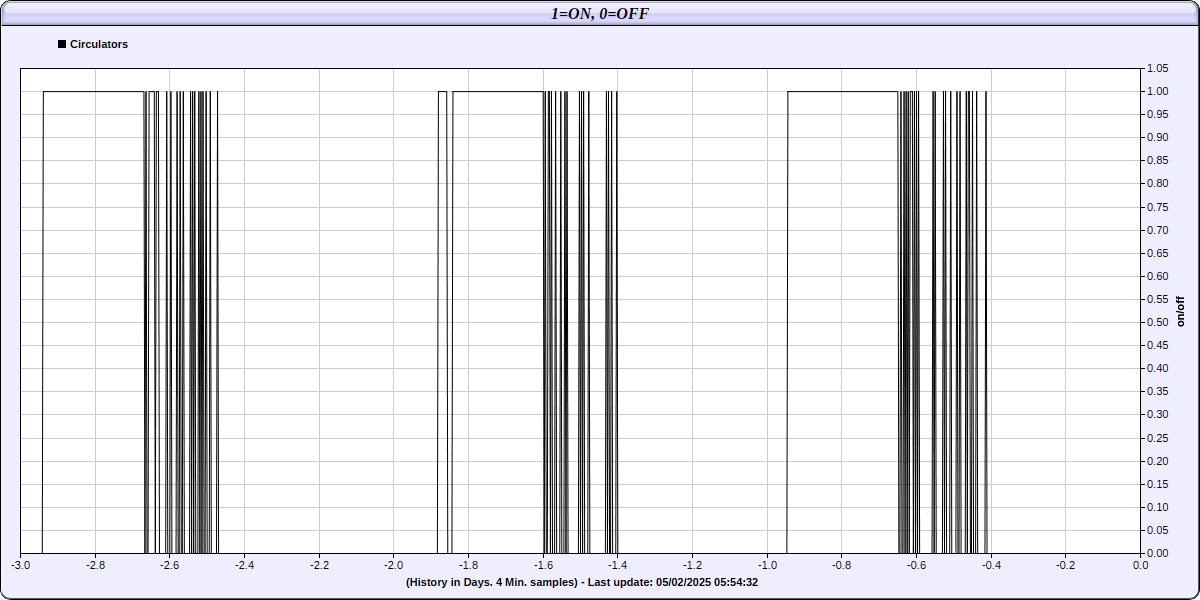Viewport: 1200px width, 600px height.
Task: Click the y-axis tick label 0.55
Action: click(1157, 299)
